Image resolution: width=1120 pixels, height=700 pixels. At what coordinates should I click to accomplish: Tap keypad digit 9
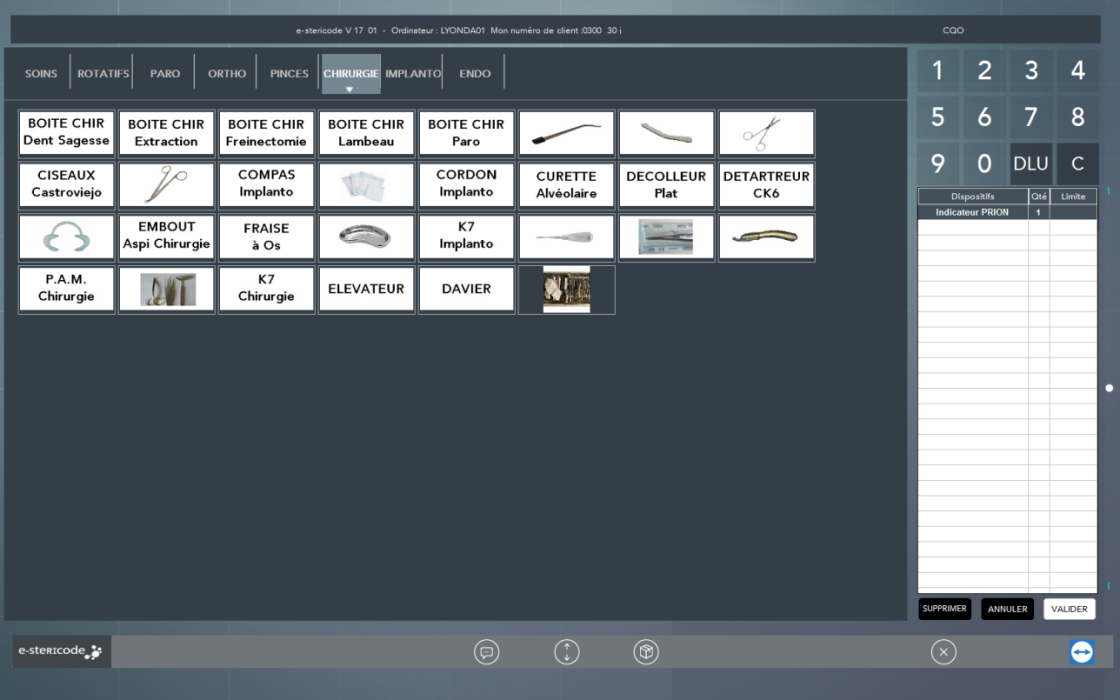click(x=938, y=164)
